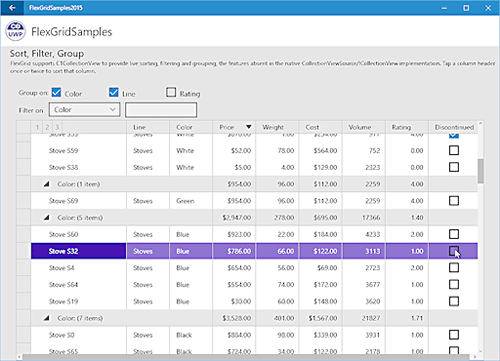Click the filter text input box
500x361 pixels.
click(161, 110)
